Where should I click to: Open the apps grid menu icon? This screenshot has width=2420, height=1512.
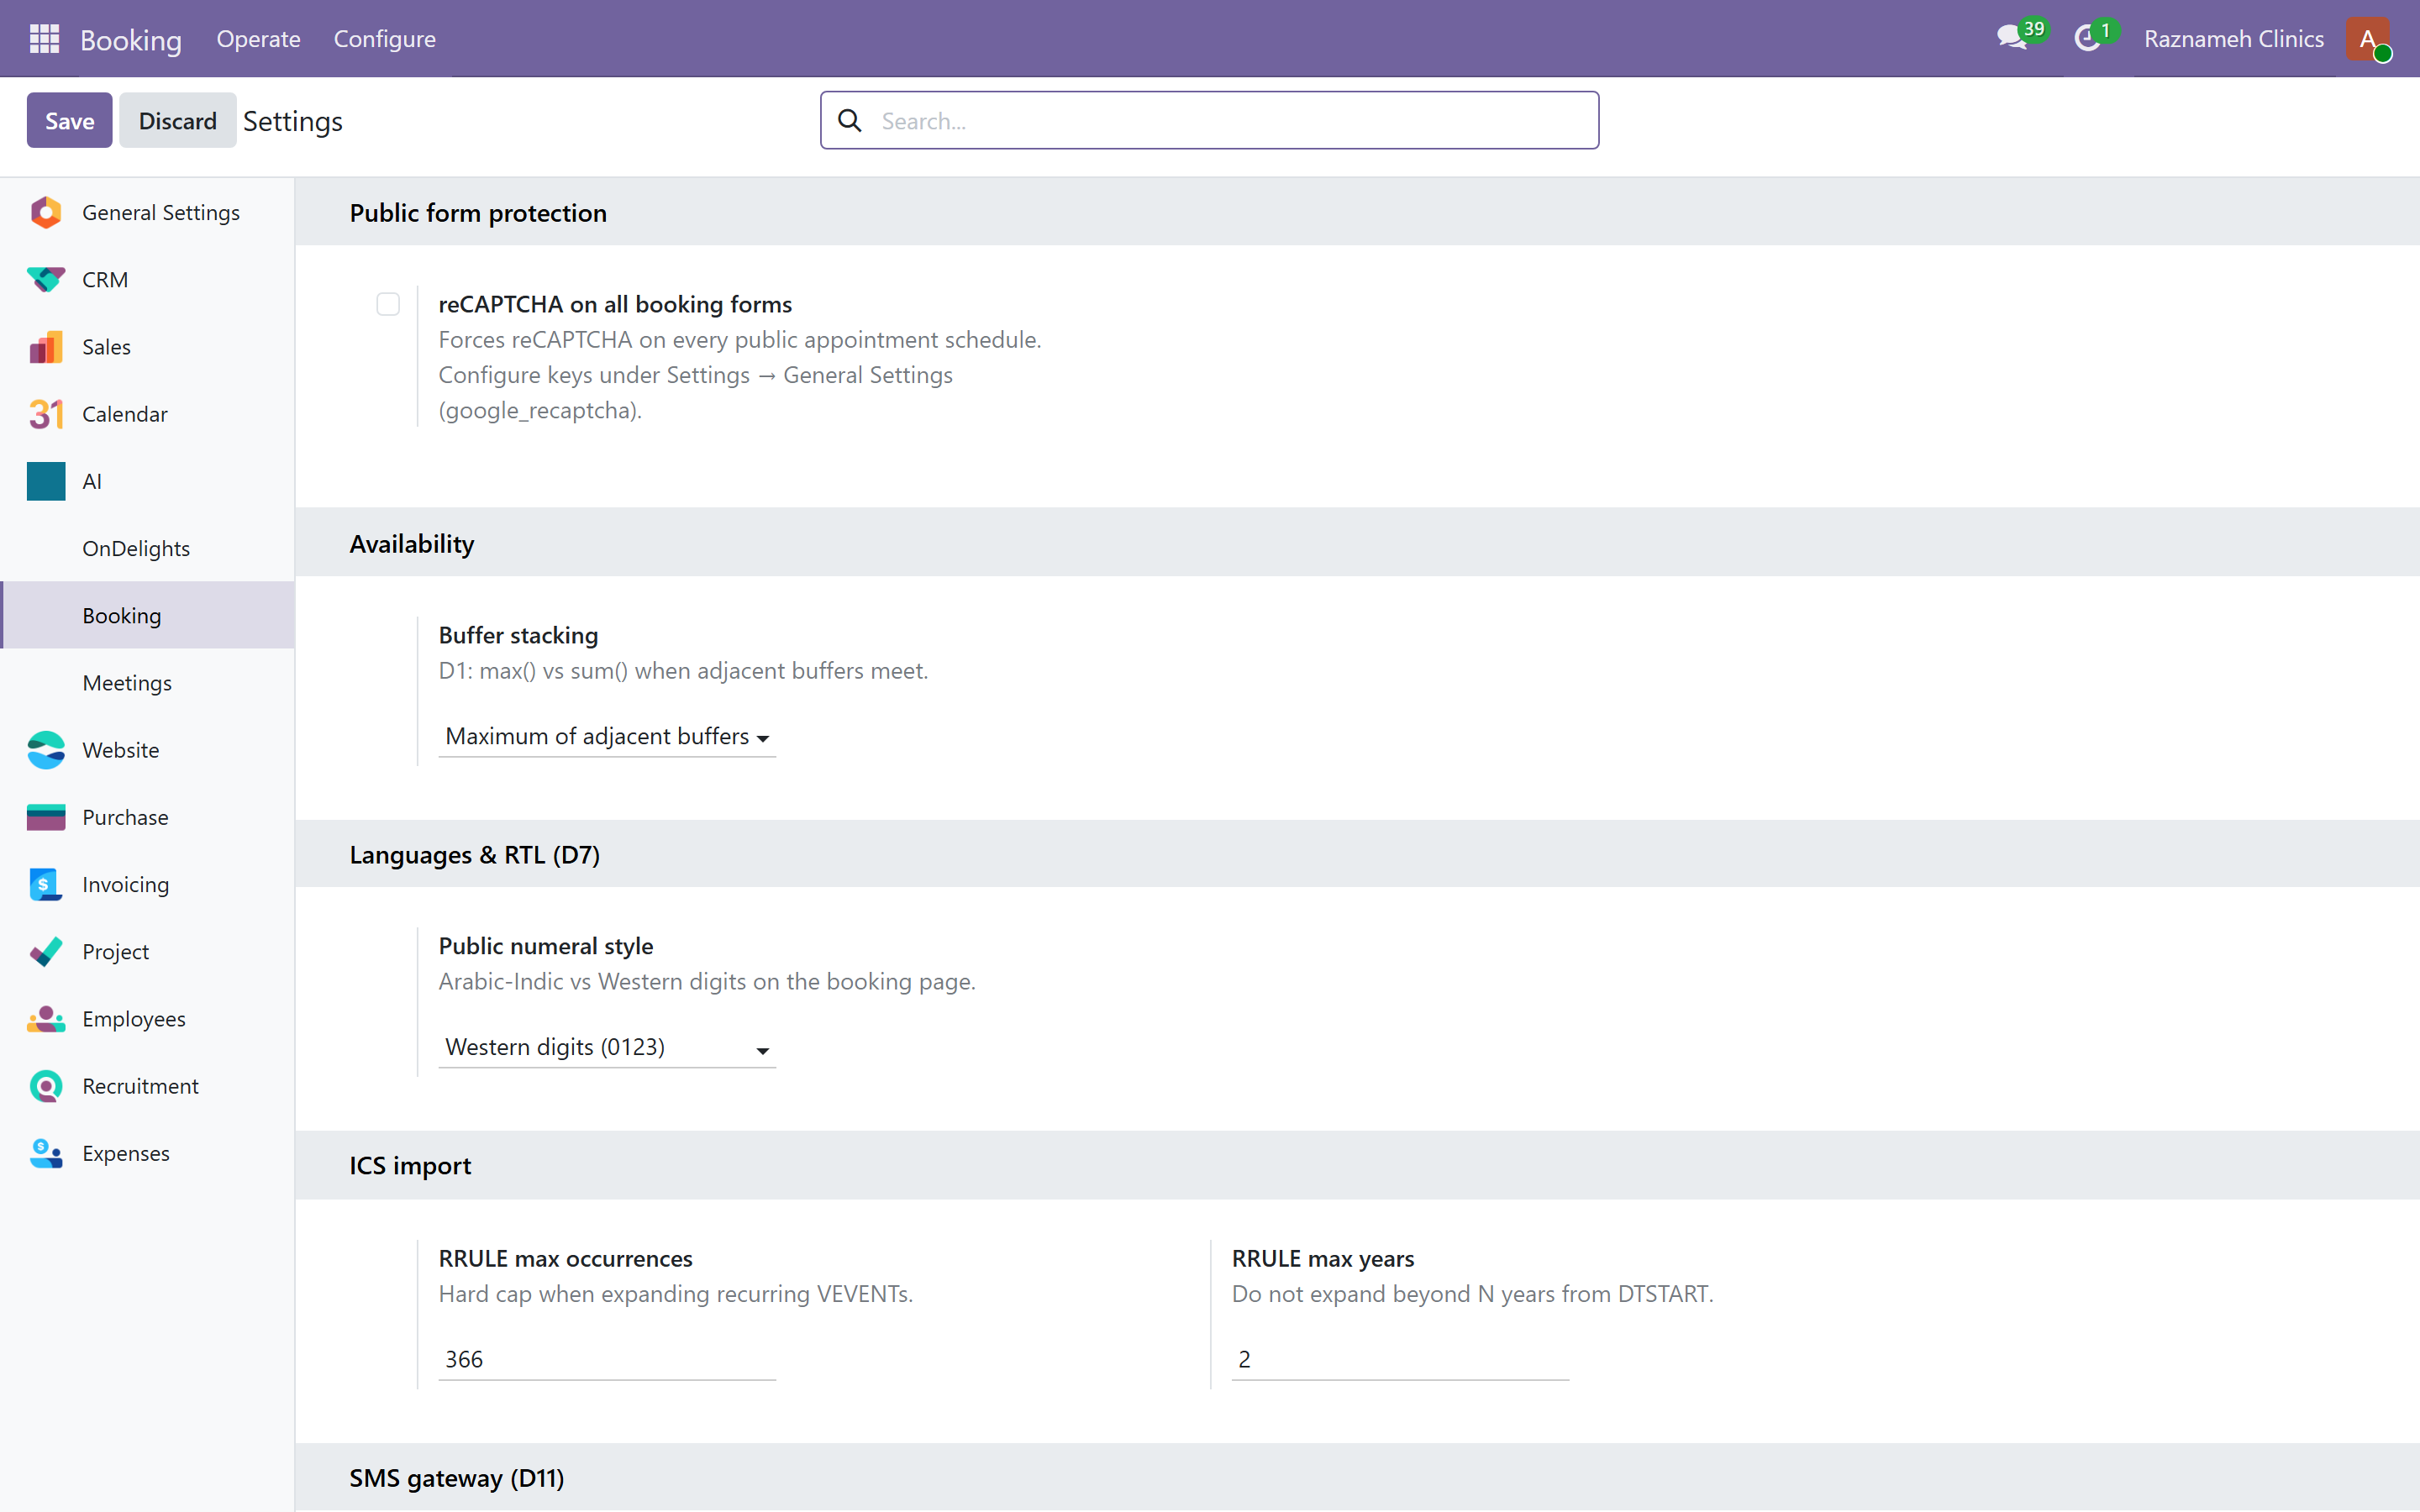pos(44,39)
